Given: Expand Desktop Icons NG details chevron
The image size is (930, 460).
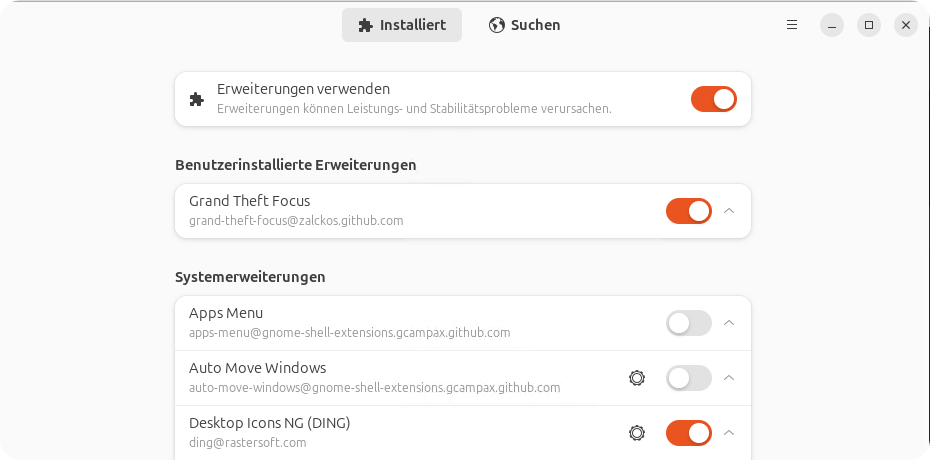Looking at the screenshot, I should click(x=730, y=433).
